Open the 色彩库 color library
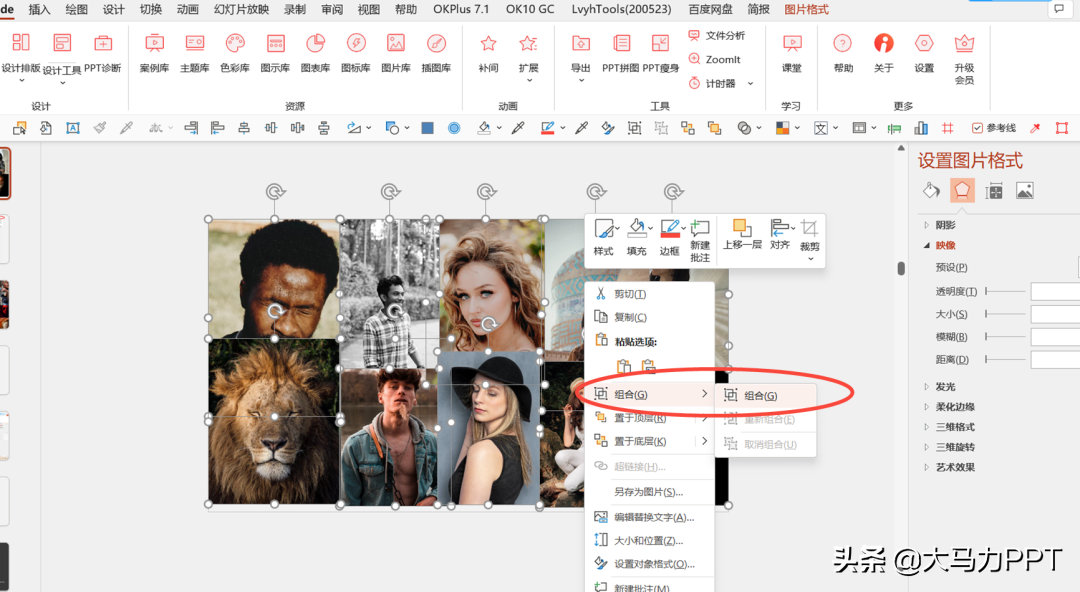The image size is (1080, 592). pyautogui.click(x=235, y=54)
